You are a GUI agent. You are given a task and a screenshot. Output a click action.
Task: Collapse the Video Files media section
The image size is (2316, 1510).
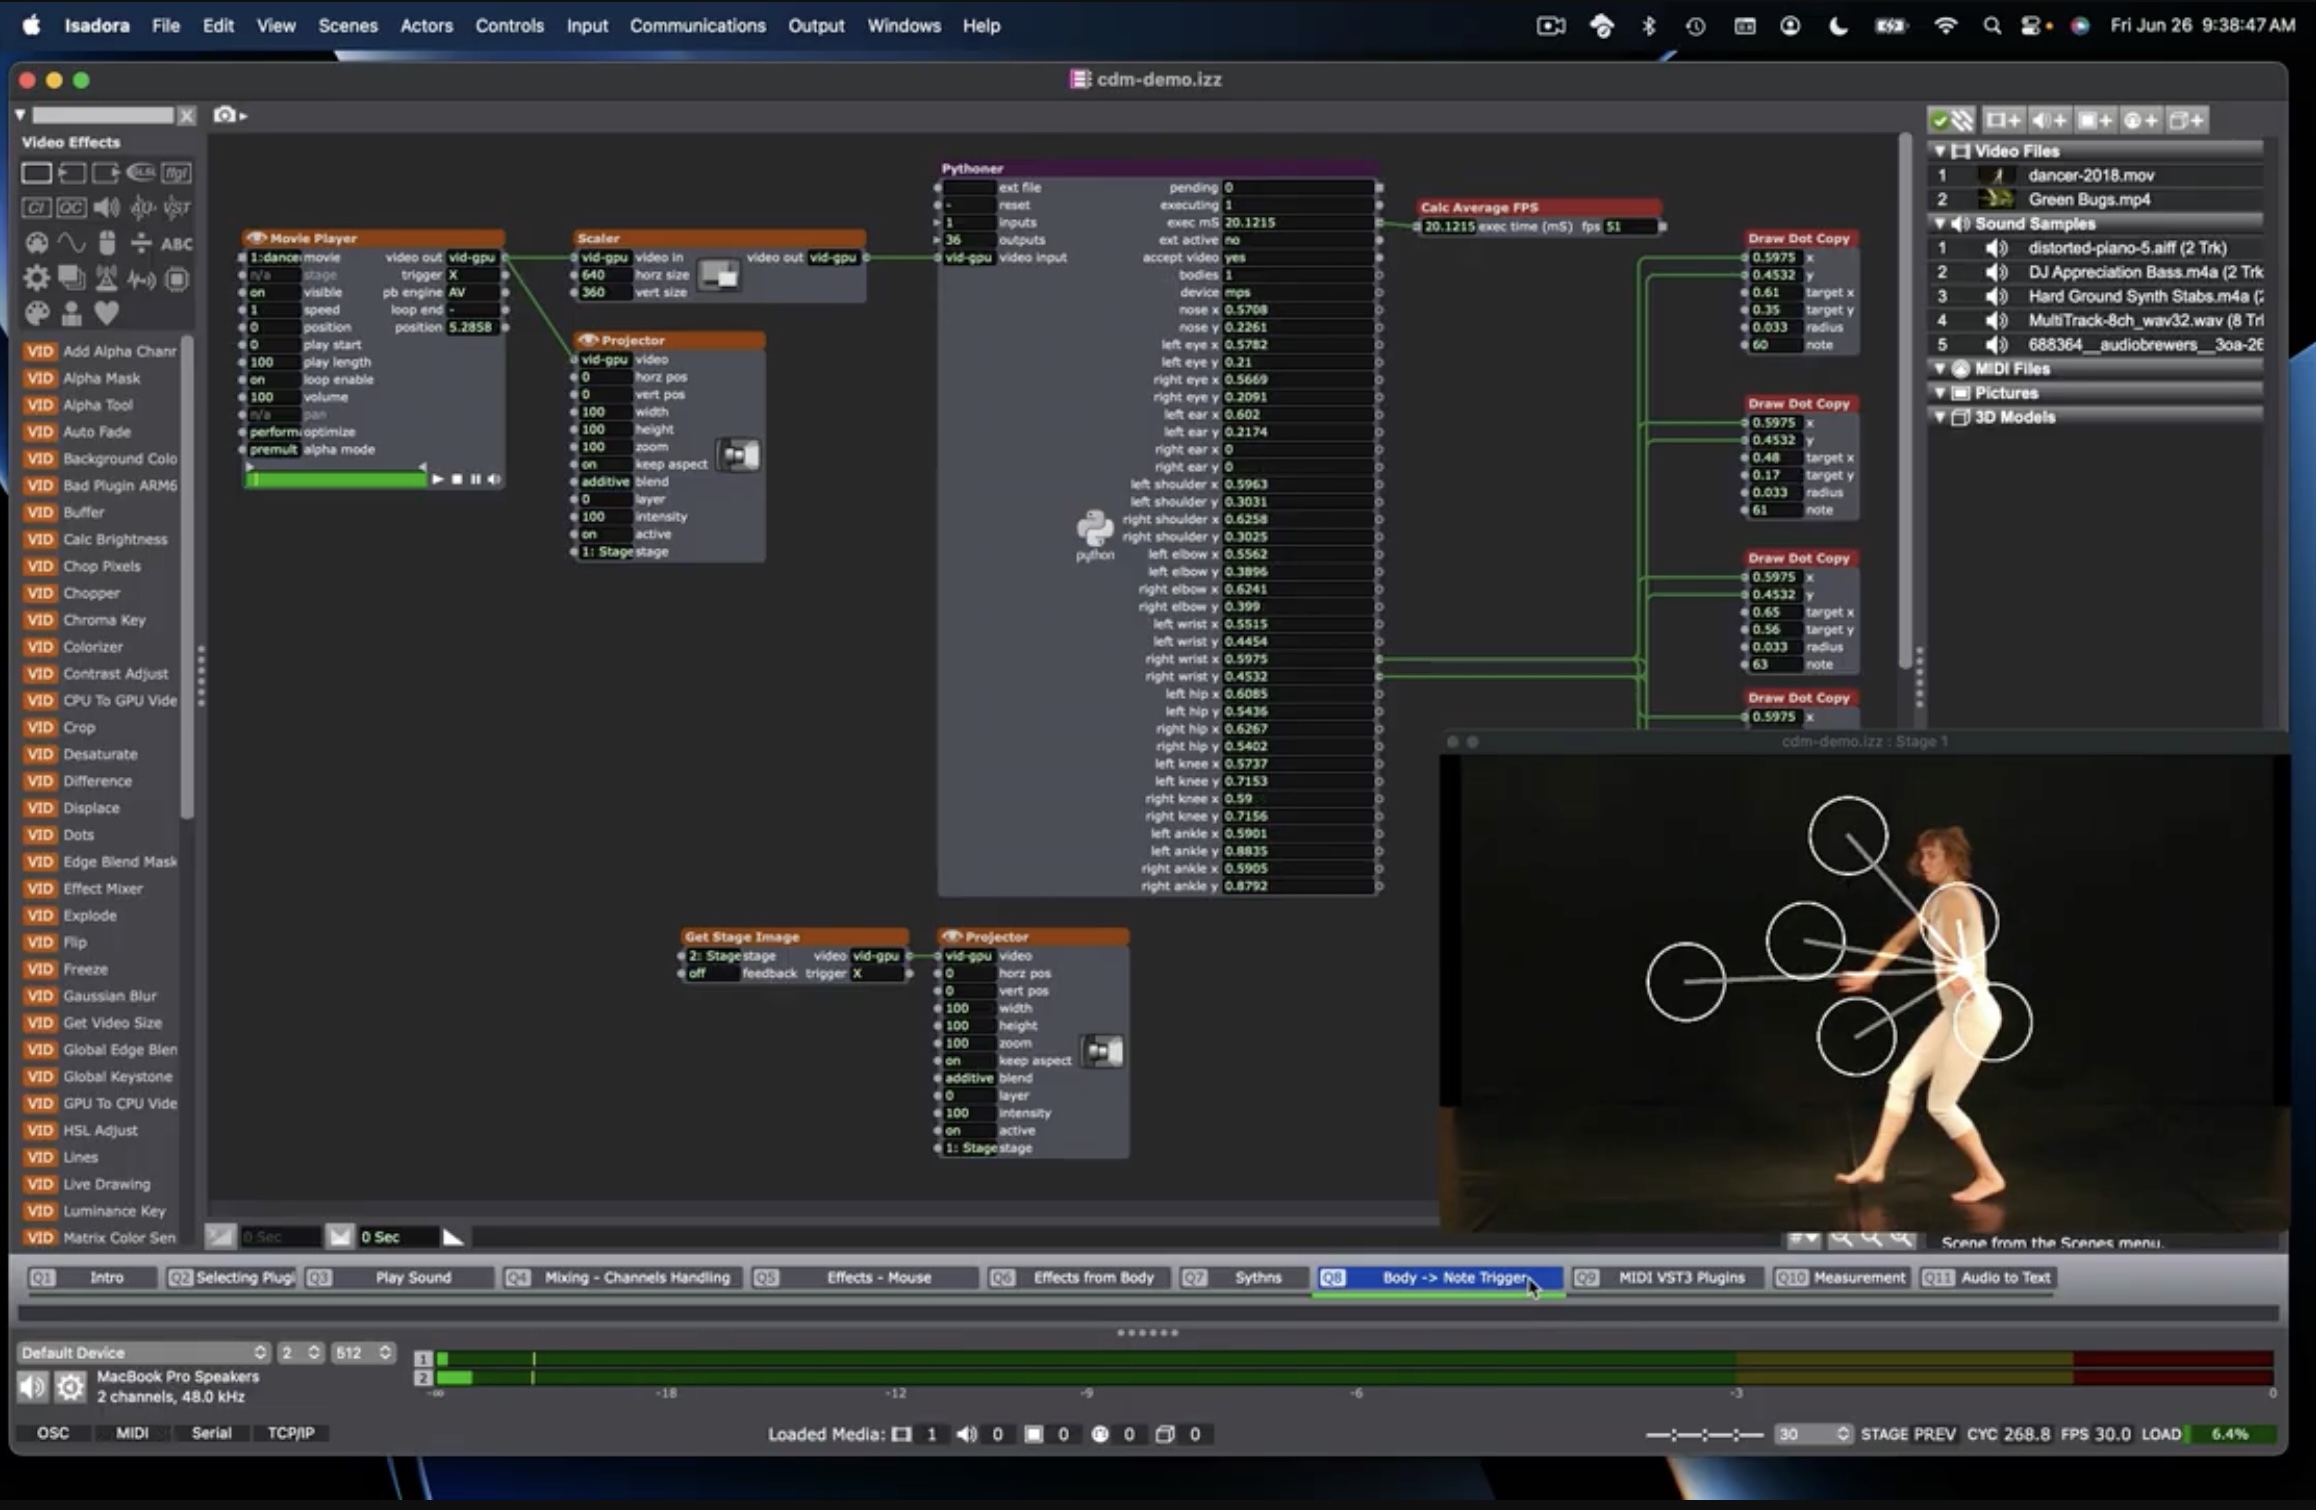click(1940, 151)
